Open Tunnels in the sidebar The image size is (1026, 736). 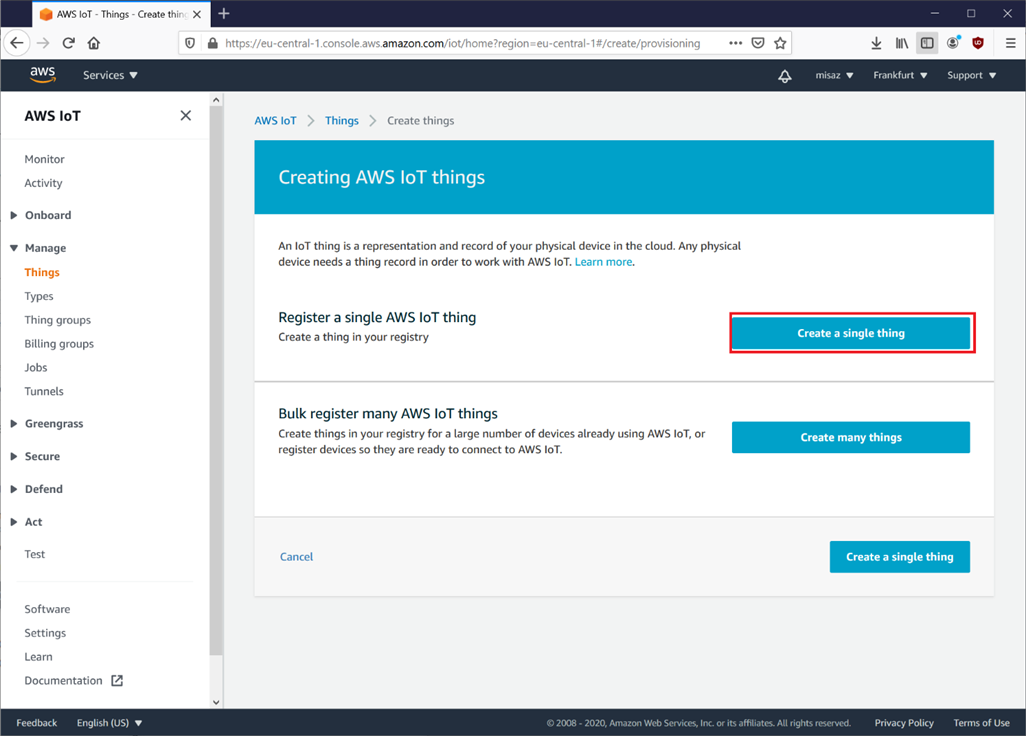(x=44, y=391)
